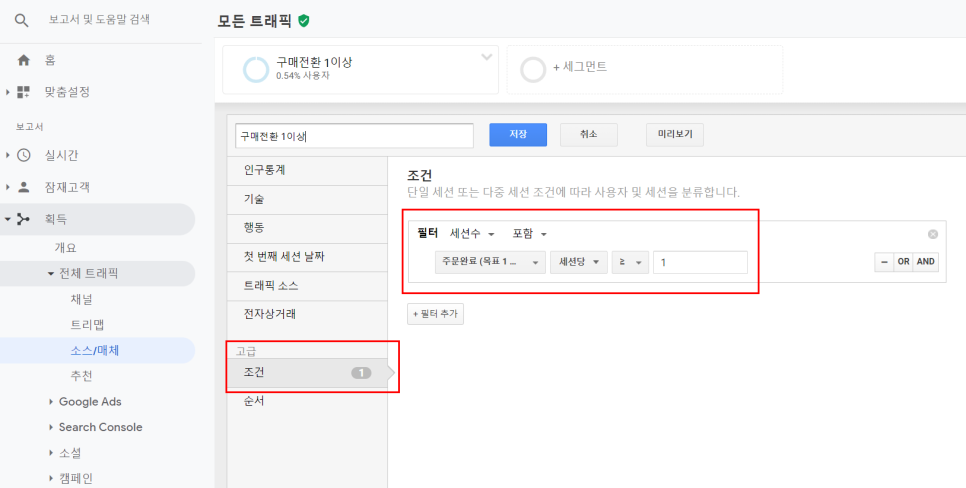Click the green verified shield icon
This screenshot has height=488, width=966.
(x=304, y=21)
